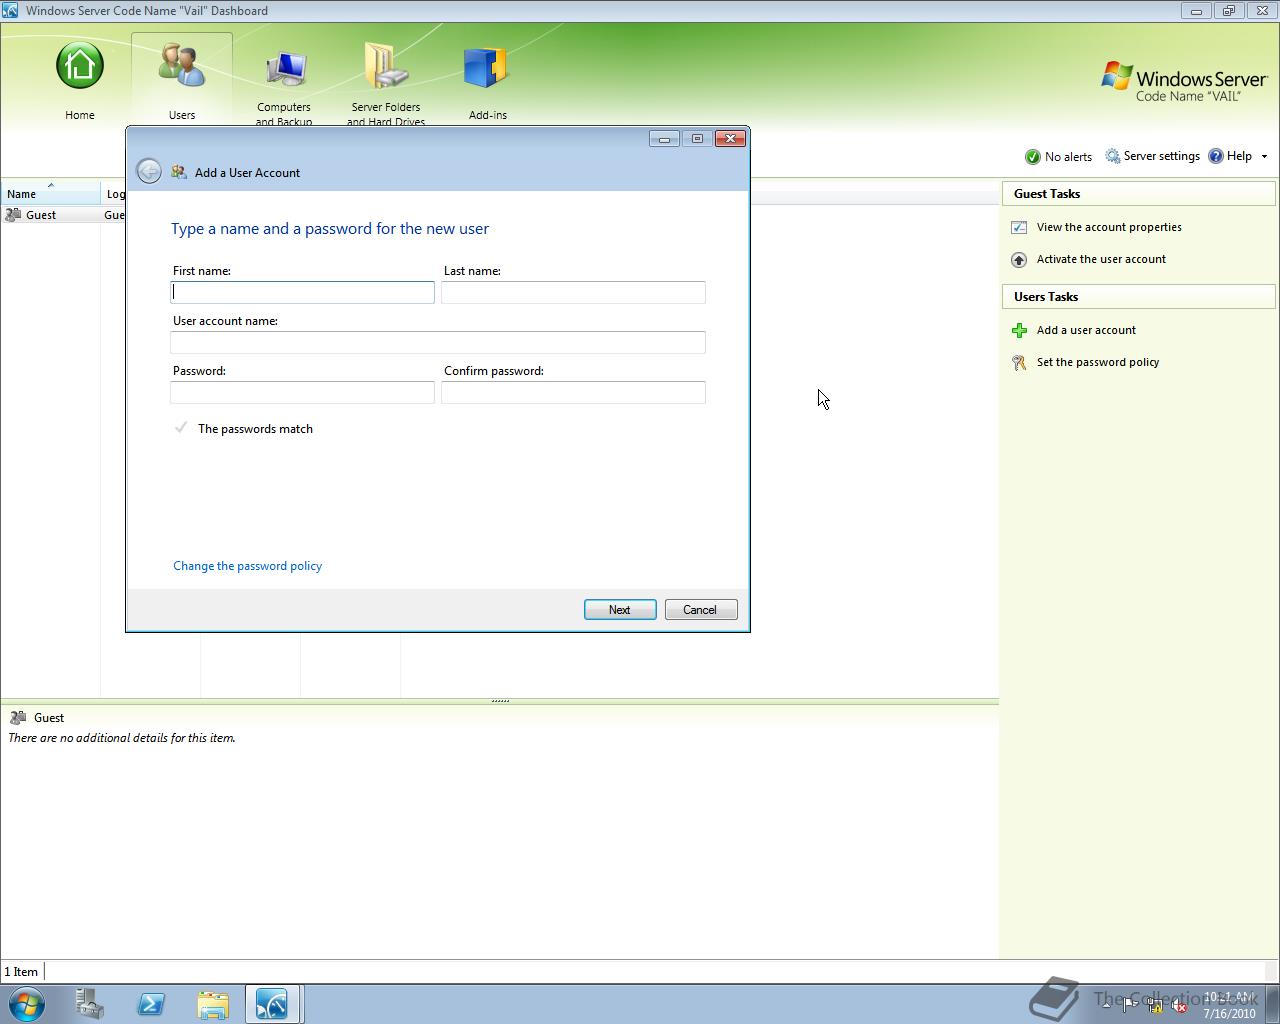The width and height of the screenshot is (1280, 1024).
Task: Click the pane splitter grip handle
Action: click(500, 701)
